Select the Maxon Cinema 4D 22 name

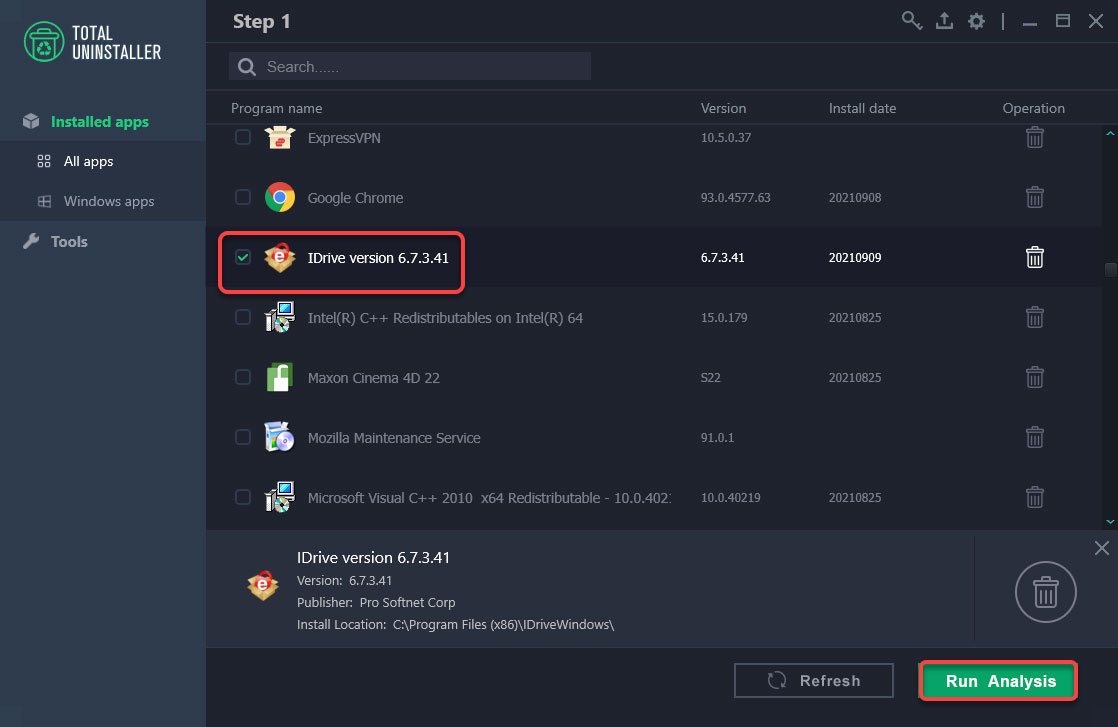374,378
